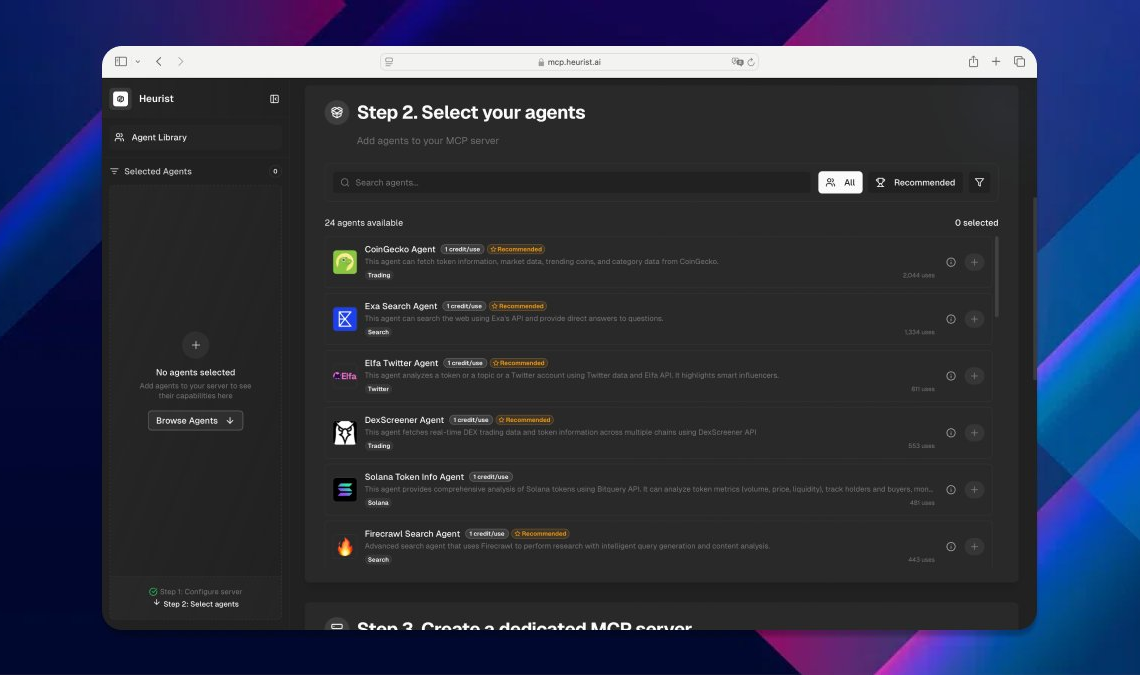Go to Step 1: Configure server
The image size is (1140, 675).
coord(200,592)
